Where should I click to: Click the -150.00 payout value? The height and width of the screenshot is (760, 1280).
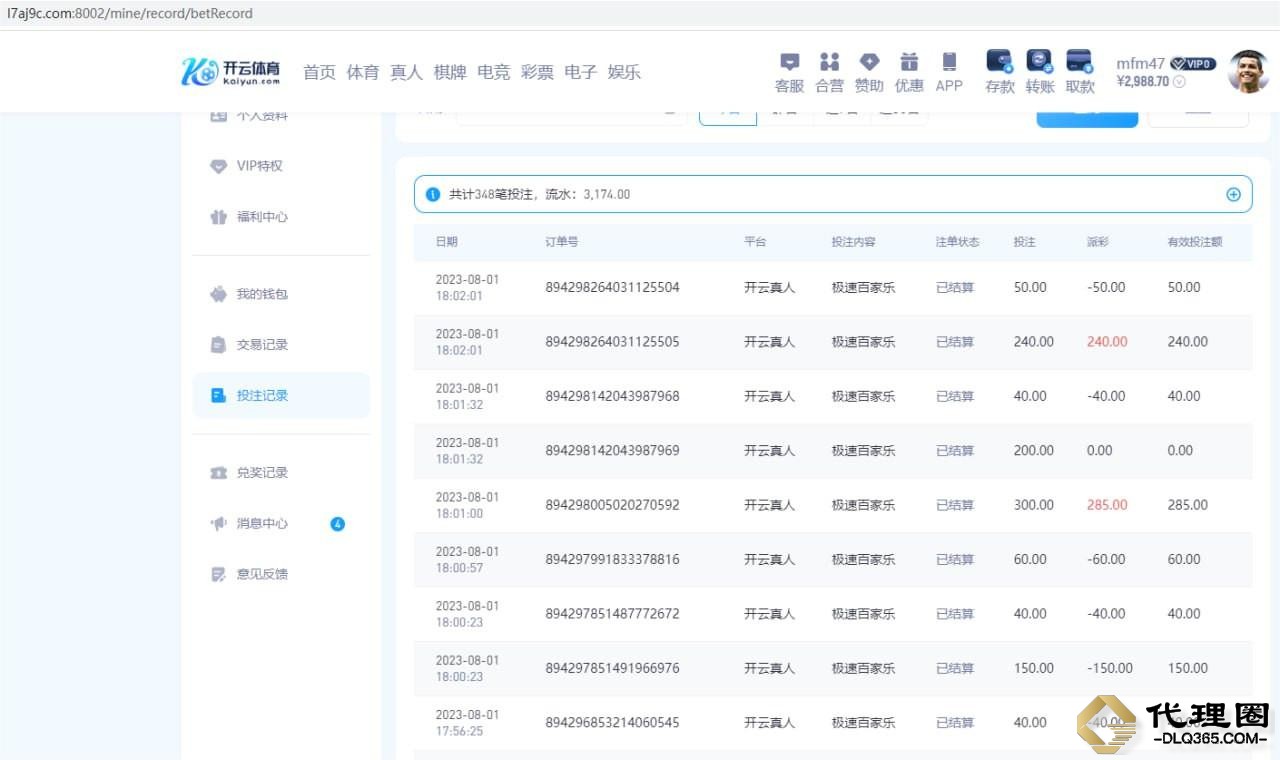[x=1110, y=668]
